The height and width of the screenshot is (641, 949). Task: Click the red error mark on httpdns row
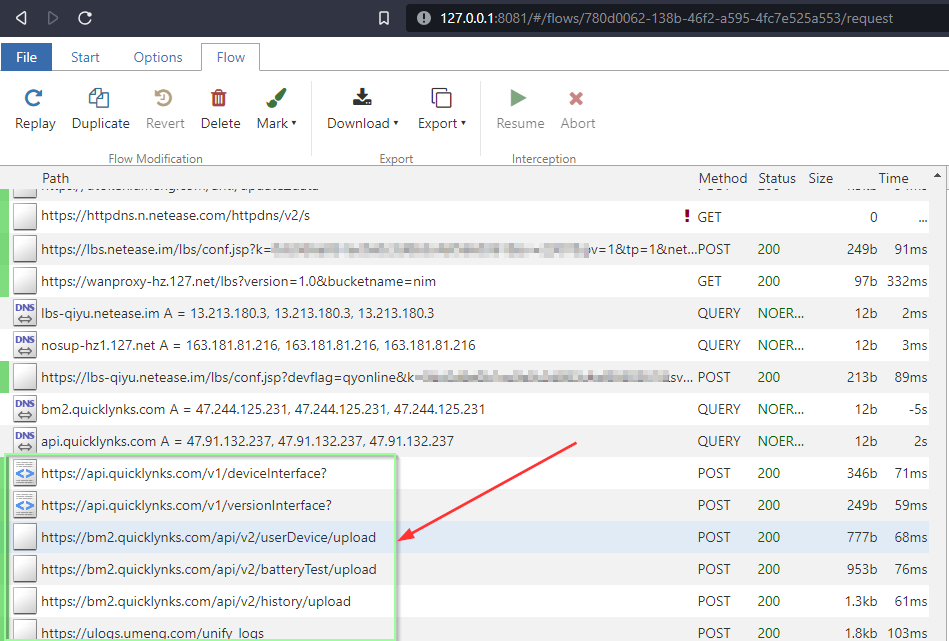(687, 216)
